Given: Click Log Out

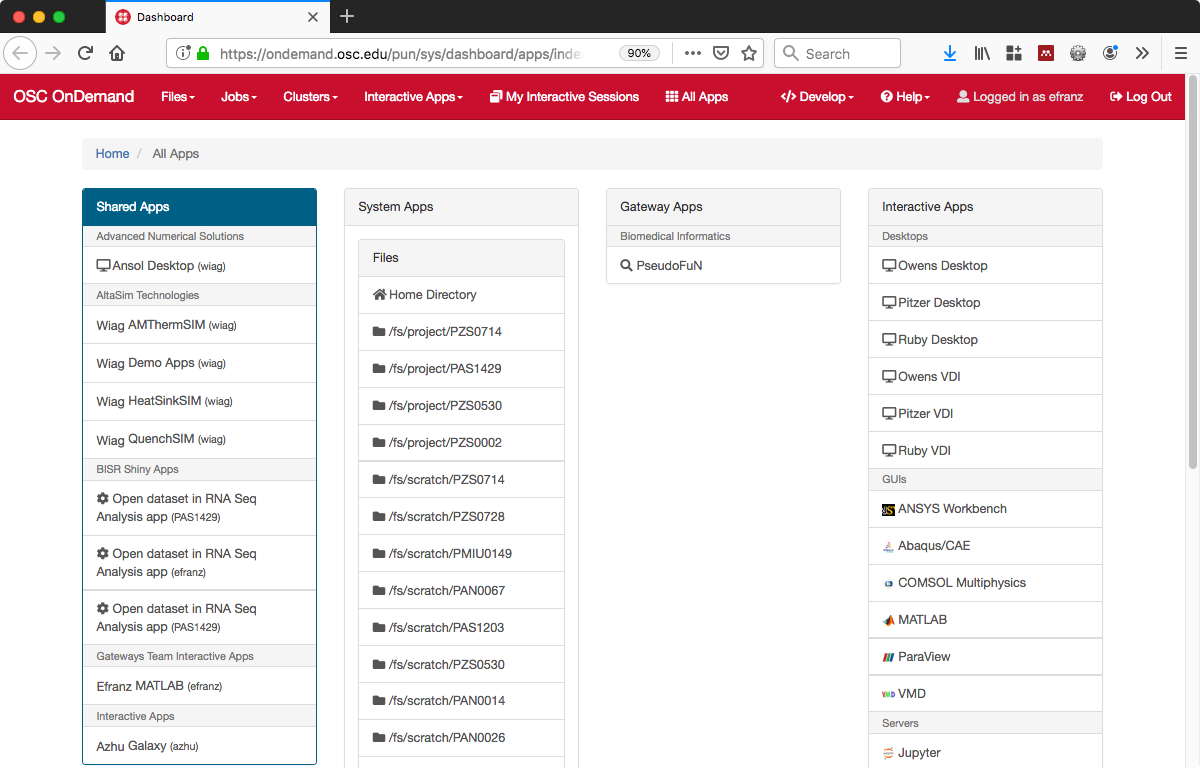Looking at the screenshot, I should click(x=1140, y=97).
